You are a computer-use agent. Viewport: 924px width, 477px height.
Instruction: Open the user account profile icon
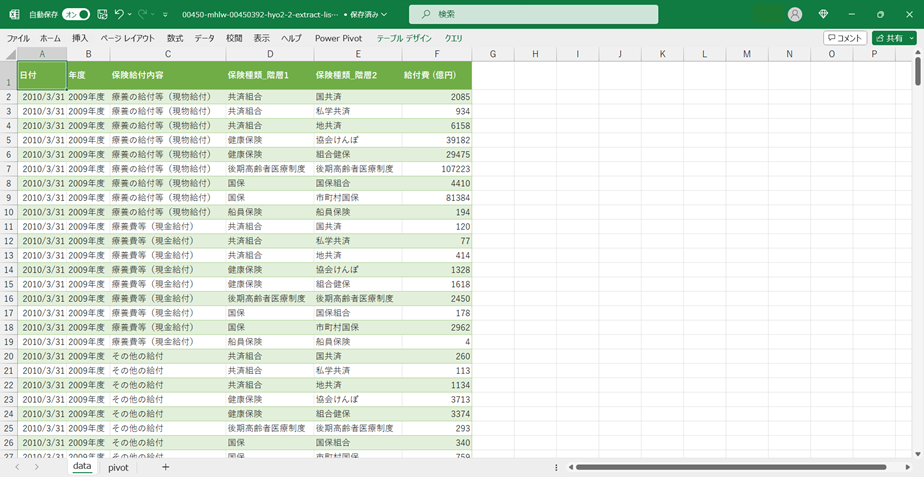coord(795,14)
